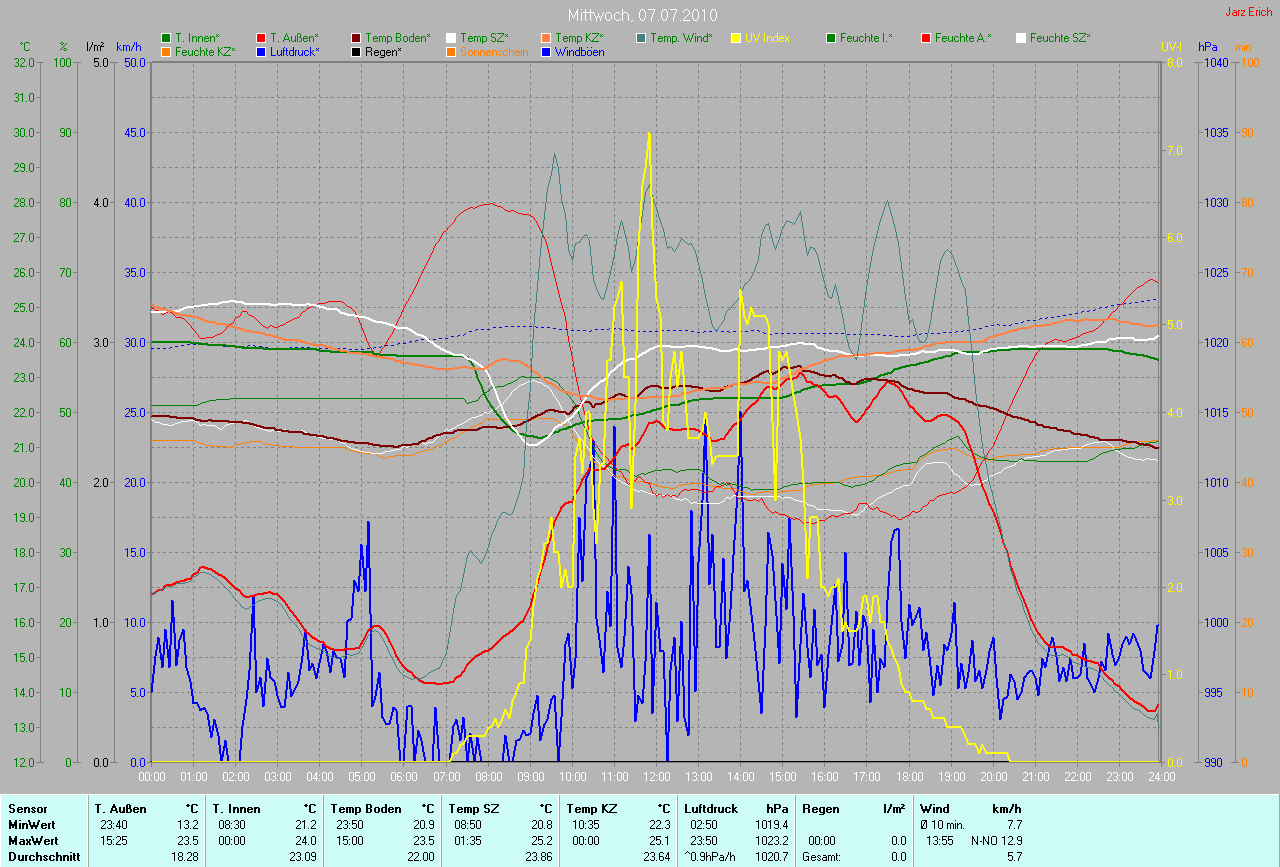Toggle the Feuchte I. series label
The height and width of the screenshot is (867, 1280).
866,38
